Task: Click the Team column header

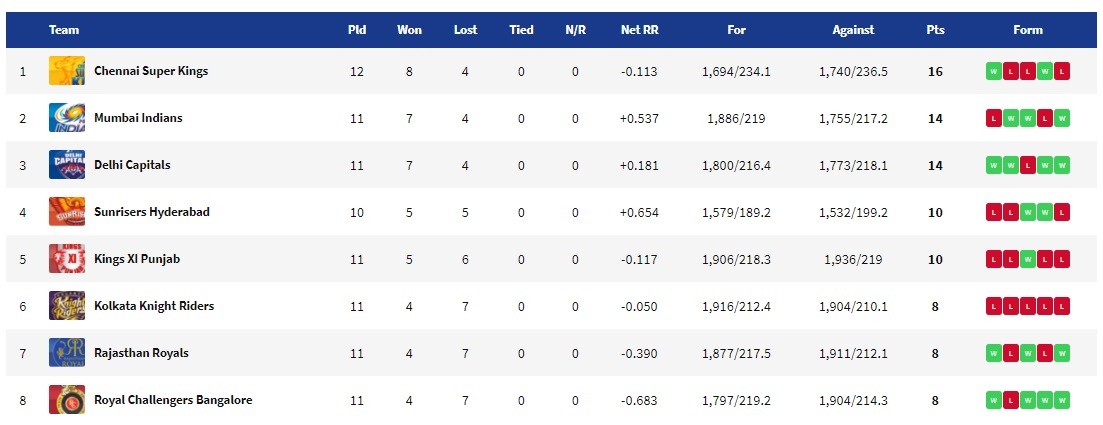Action: tap(64, 30)
